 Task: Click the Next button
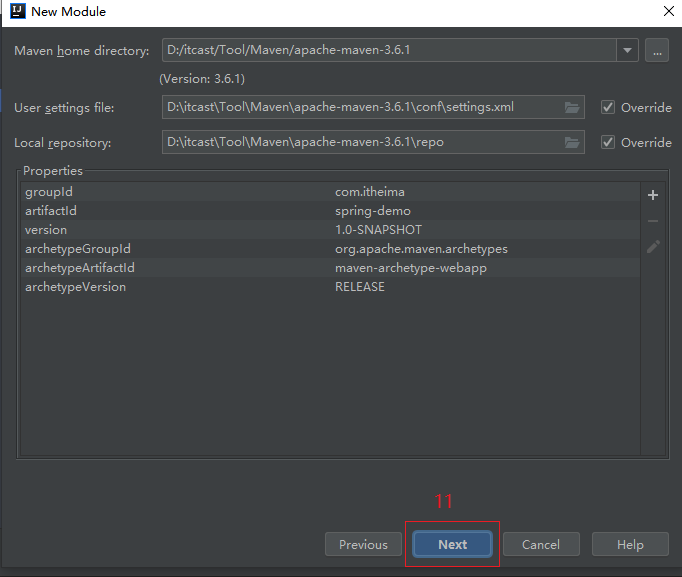(x=452, y=544)
